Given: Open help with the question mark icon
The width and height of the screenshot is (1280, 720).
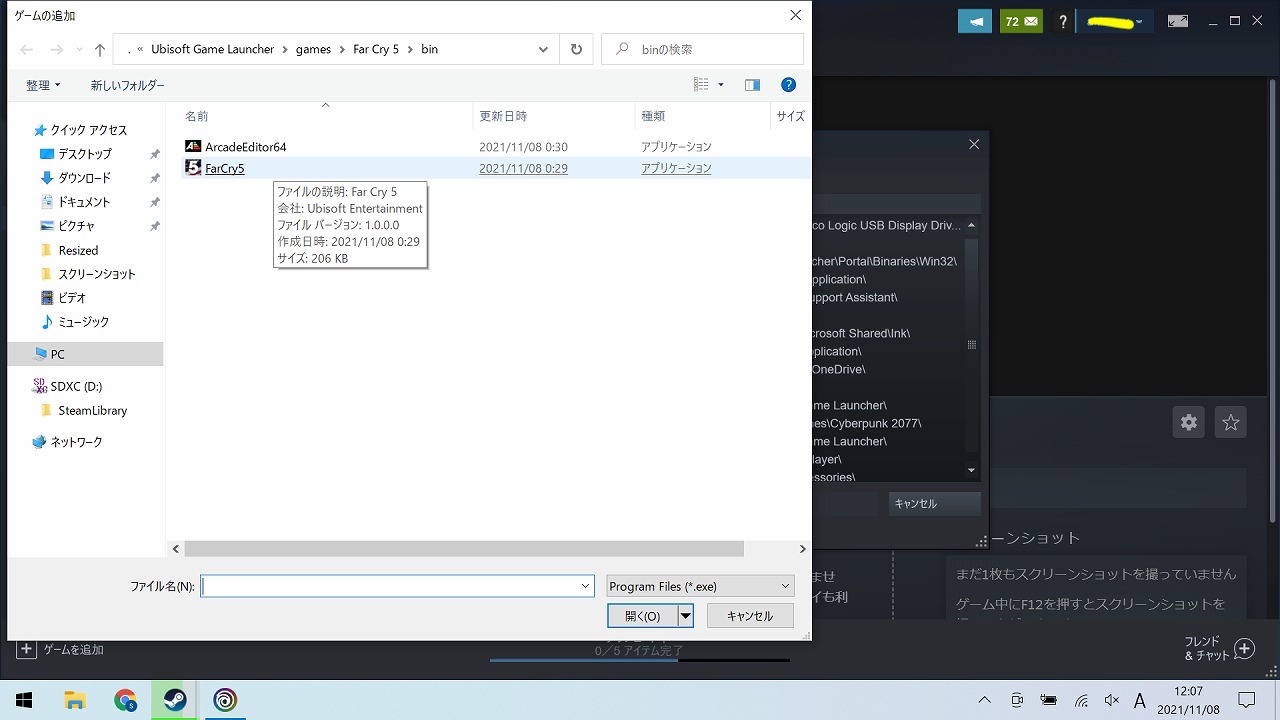Looking at the screenshot, I should pyautogui.click(x=788, y=85).
